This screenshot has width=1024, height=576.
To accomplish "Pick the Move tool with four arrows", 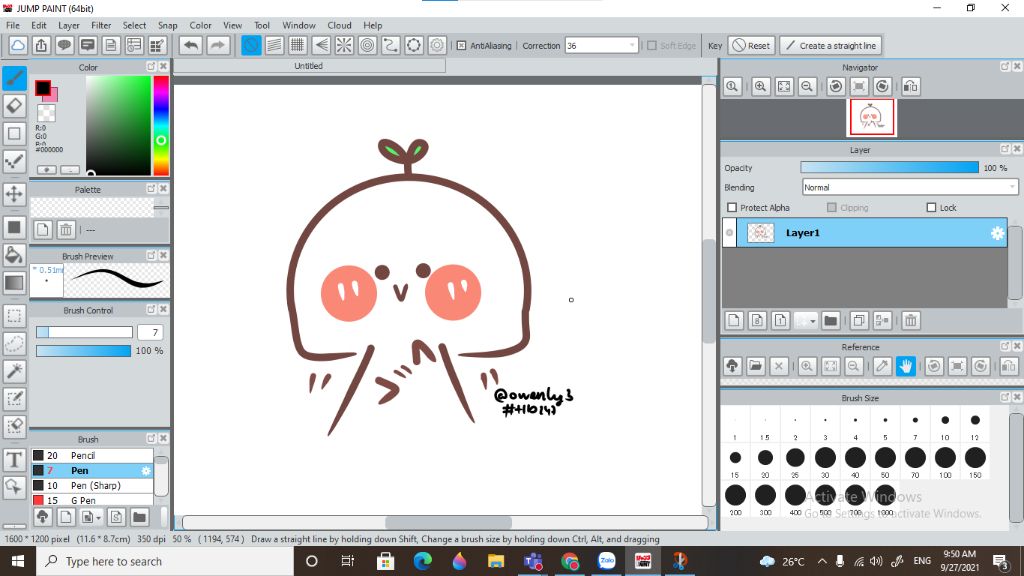I will pos(14,194).
